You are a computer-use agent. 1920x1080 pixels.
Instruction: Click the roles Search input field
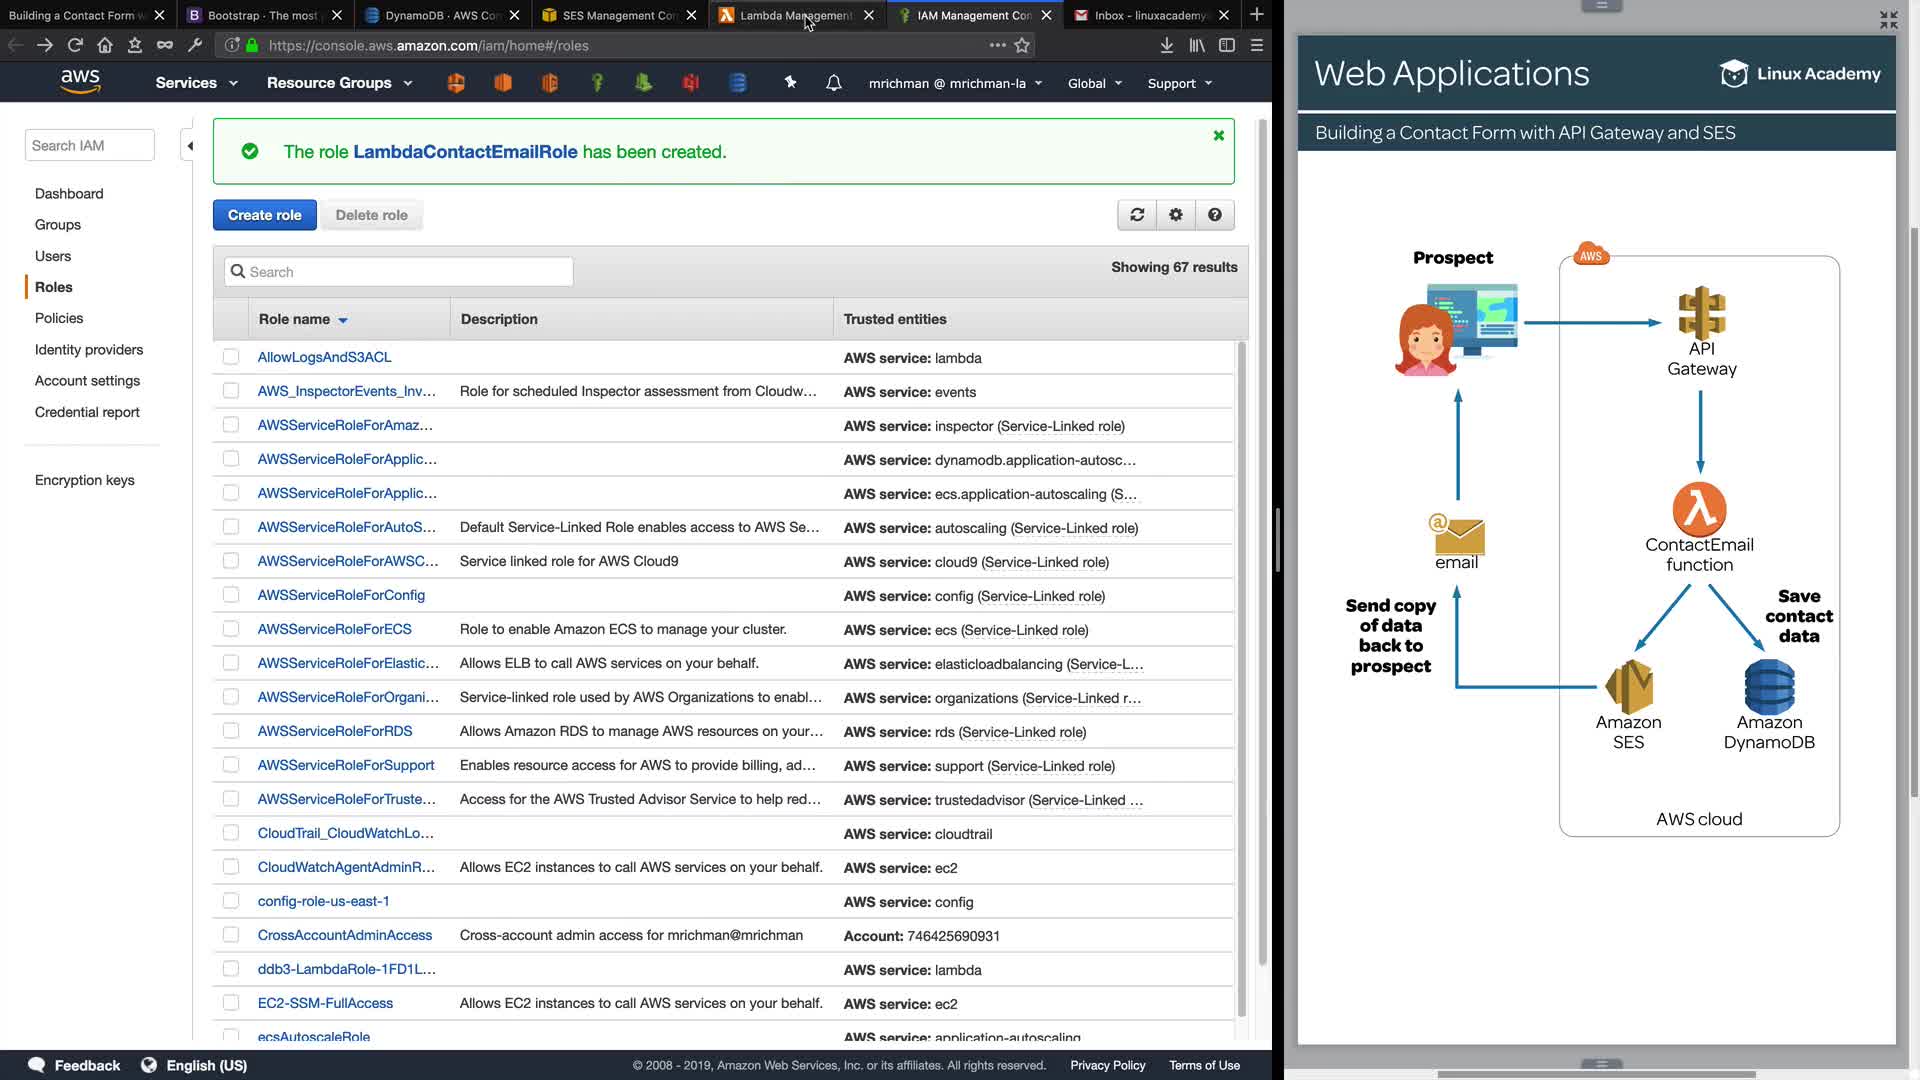(x=400, y=272)
